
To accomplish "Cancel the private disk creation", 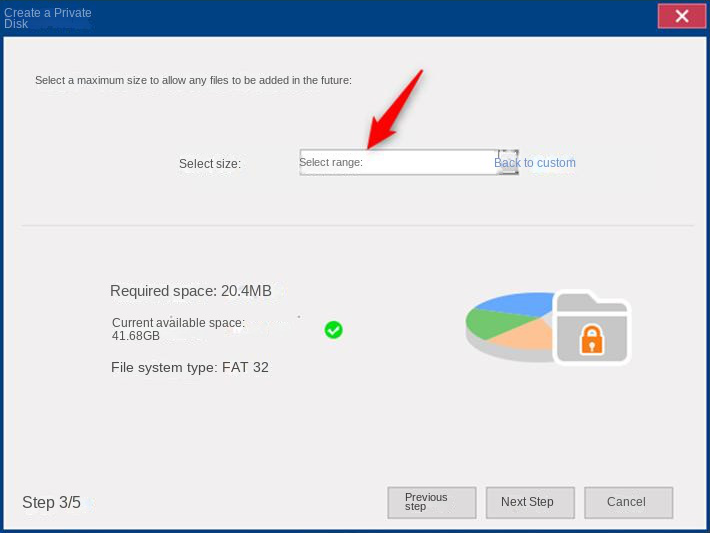I will [x=628, y=502].
